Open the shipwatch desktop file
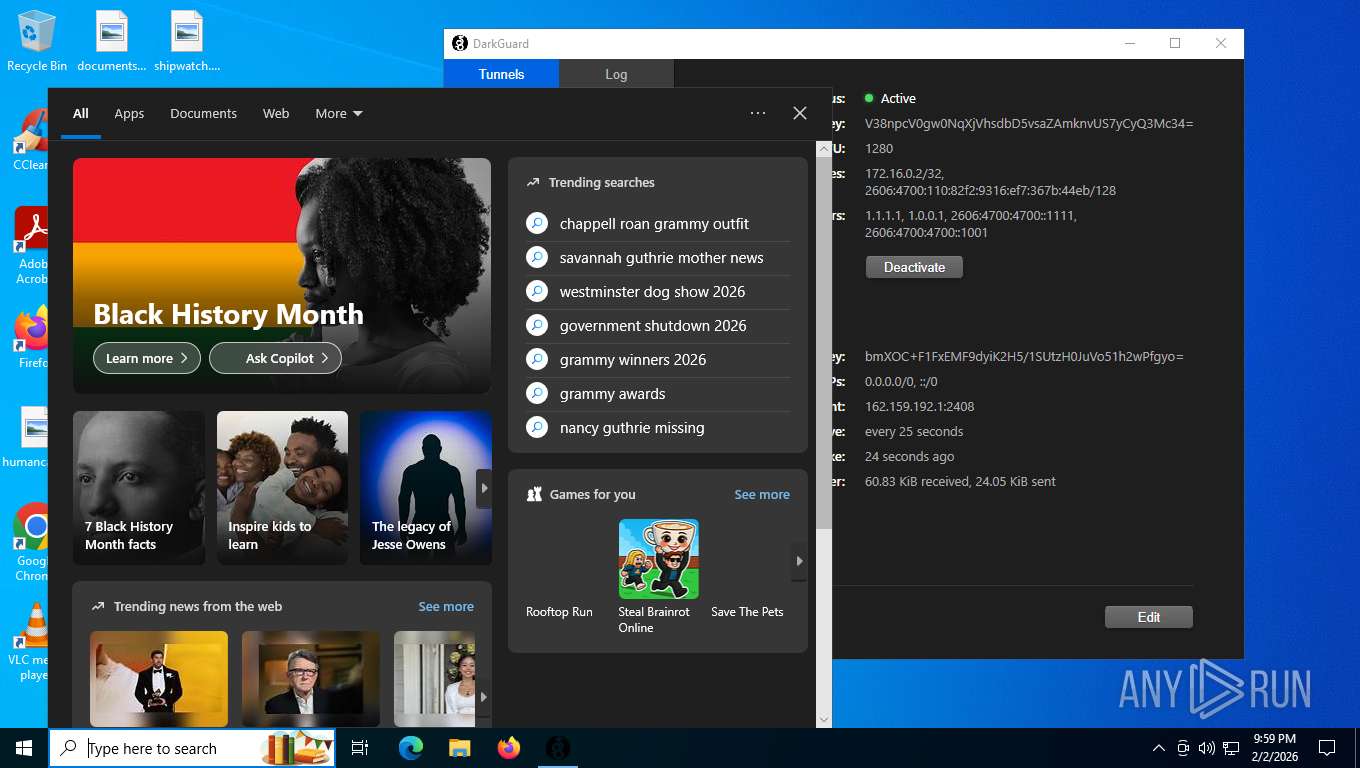The image size is (1360, 768). [x=187, y=41]
